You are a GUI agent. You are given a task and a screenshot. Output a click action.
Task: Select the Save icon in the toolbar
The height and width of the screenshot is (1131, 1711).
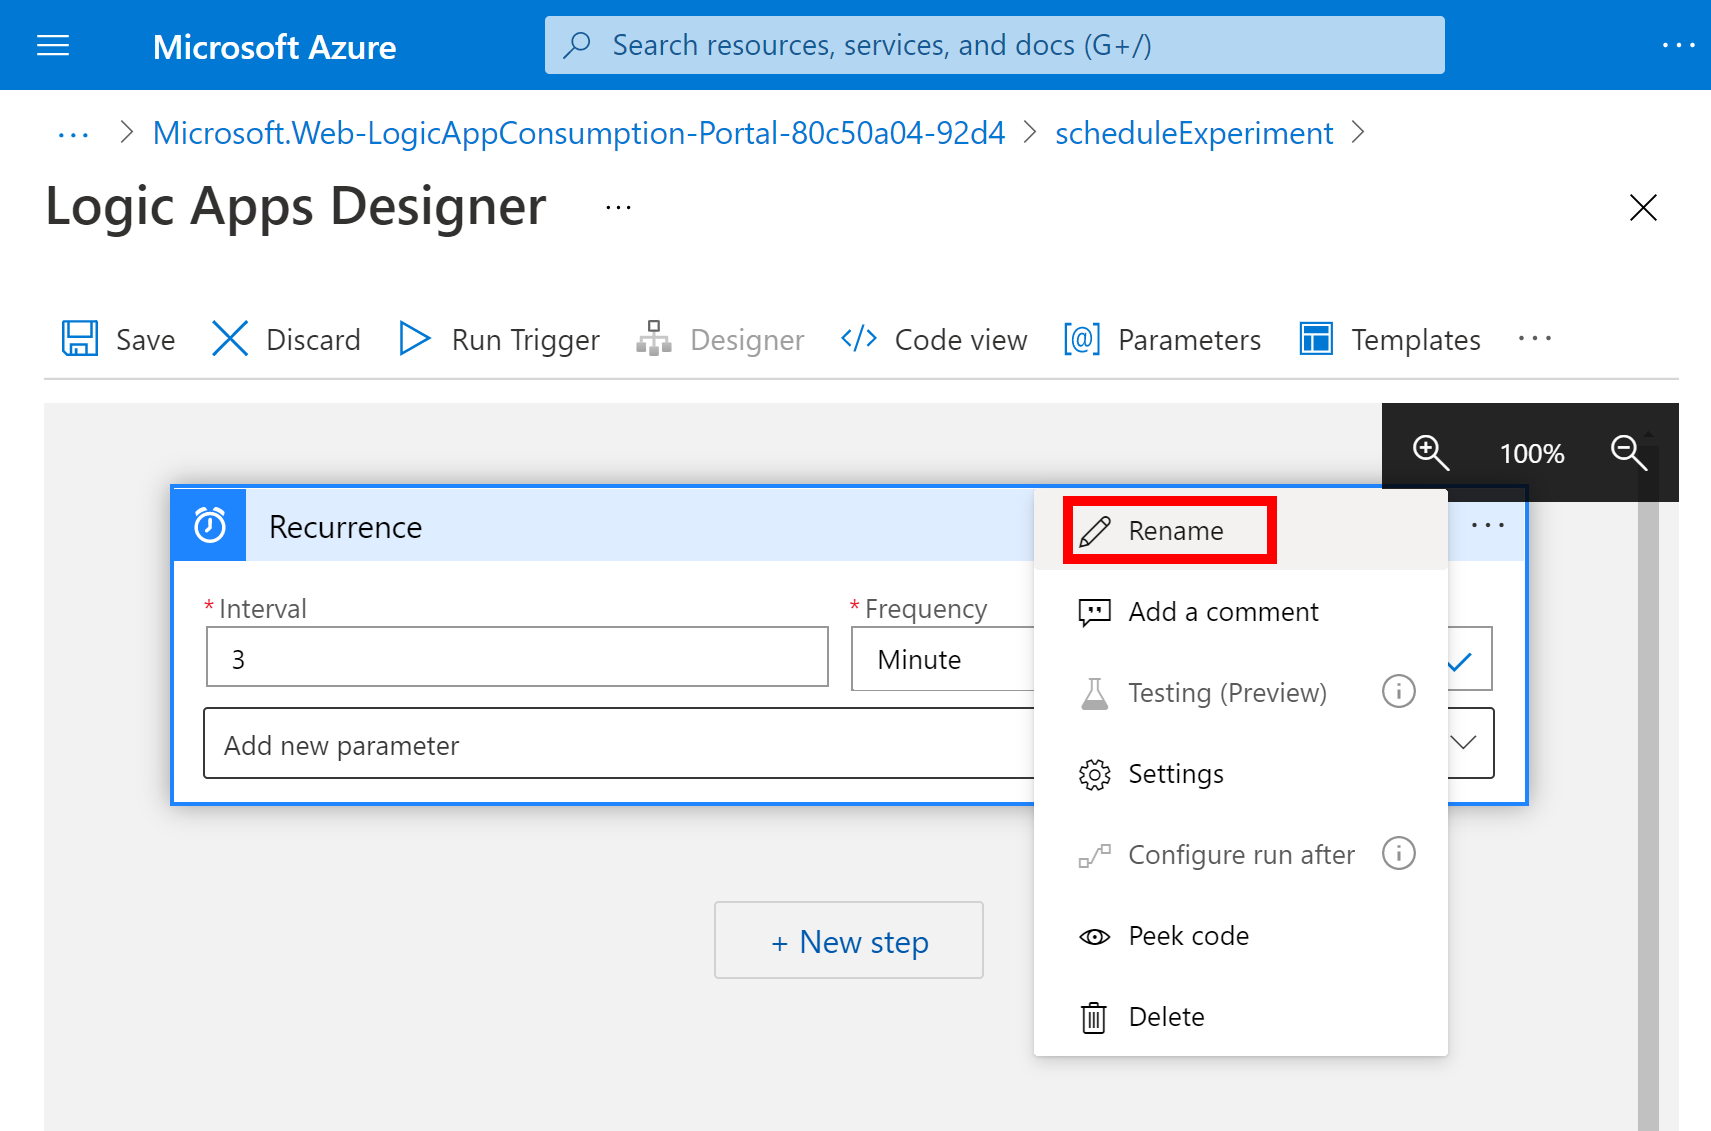click(80, 339)
